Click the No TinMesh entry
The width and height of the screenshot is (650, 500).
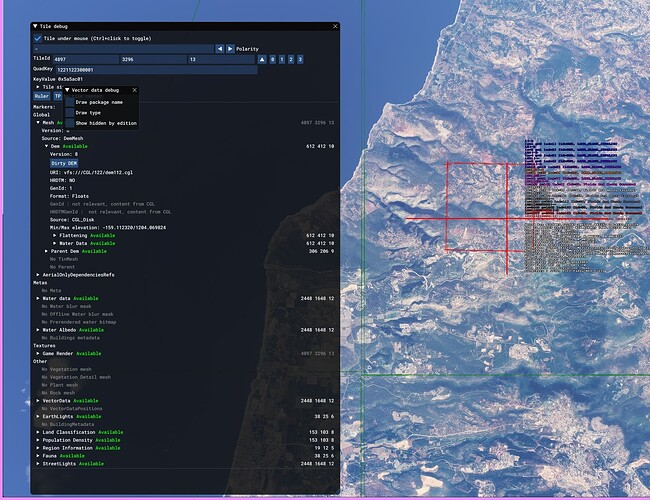click(x=64, y=259)
